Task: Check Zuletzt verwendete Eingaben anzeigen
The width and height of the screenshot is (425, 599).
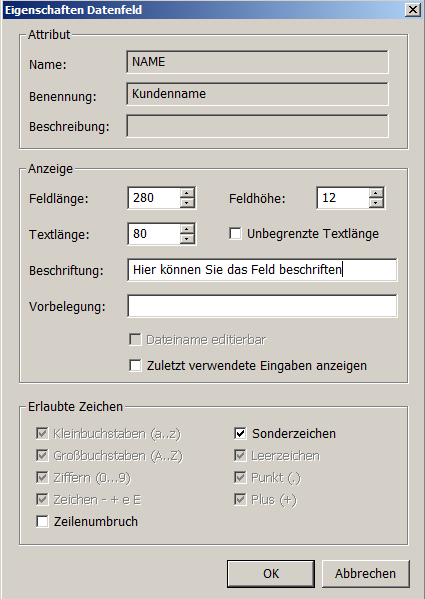Action: coord(135,365)
